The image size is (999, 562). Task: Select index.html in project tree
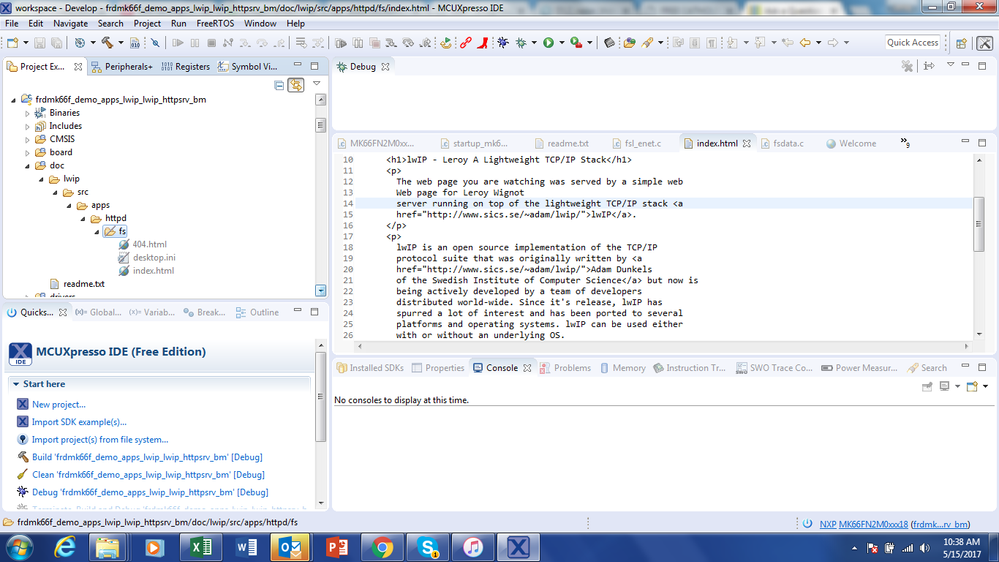(153, 271)
